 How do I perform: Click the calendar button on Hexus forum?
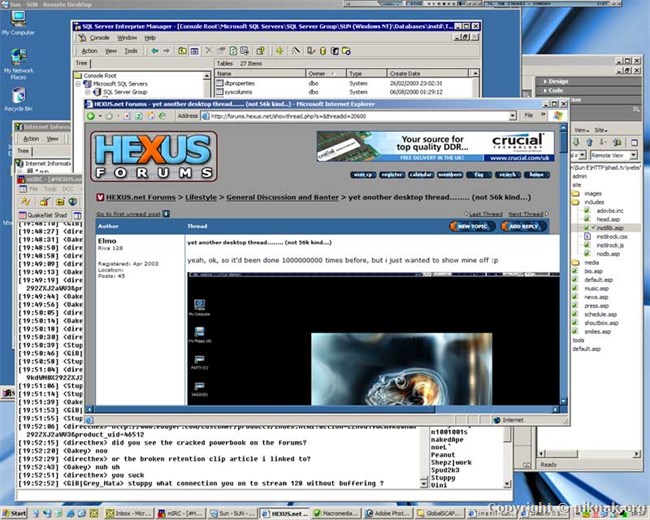pyautogui.click(x=421, y=175)
